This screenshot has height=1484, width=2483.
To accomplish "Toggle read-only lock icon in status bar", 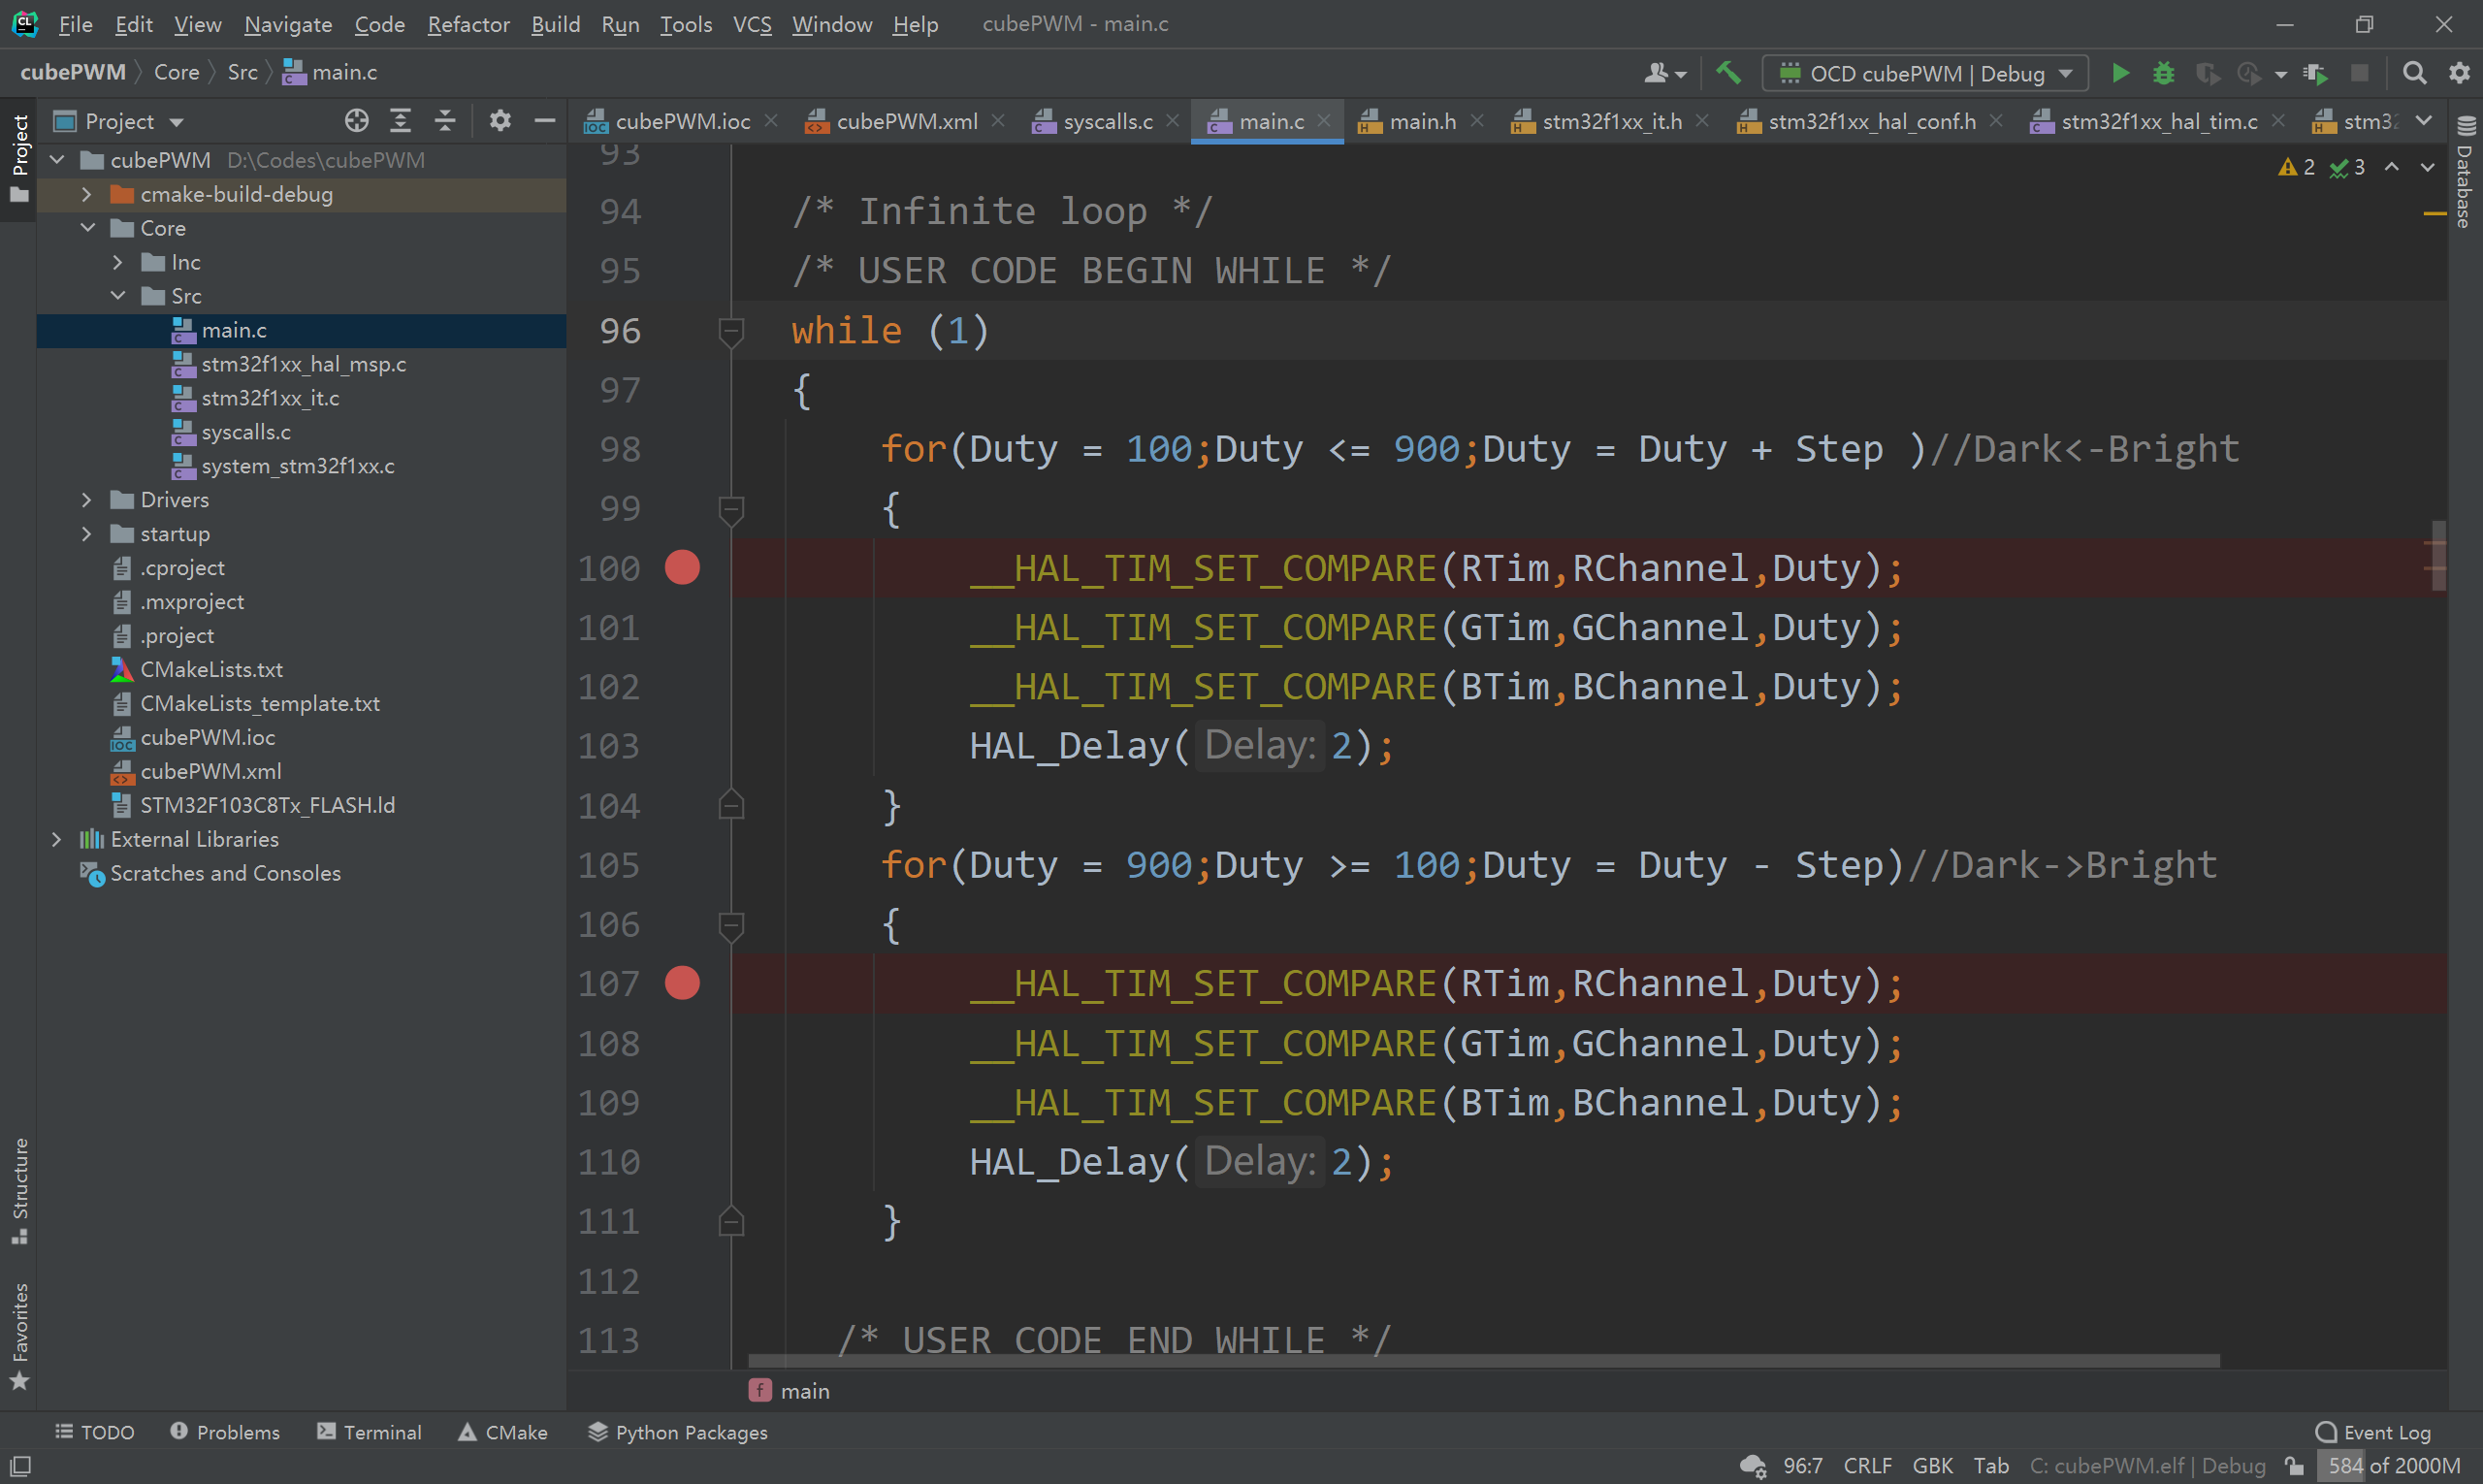I will (x=2295, y=1466).
